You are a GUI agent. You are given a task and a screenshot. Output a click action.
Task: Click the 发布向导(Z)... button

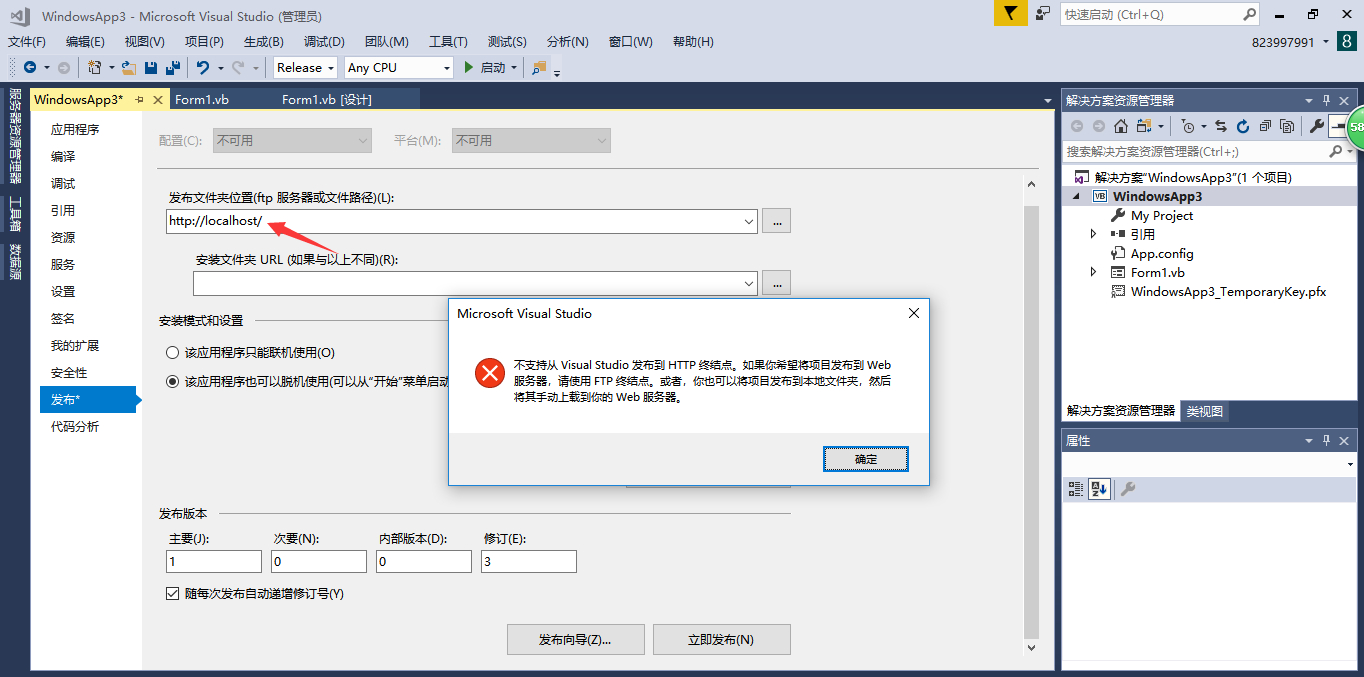pyautogui.click(x=575, y=640)
